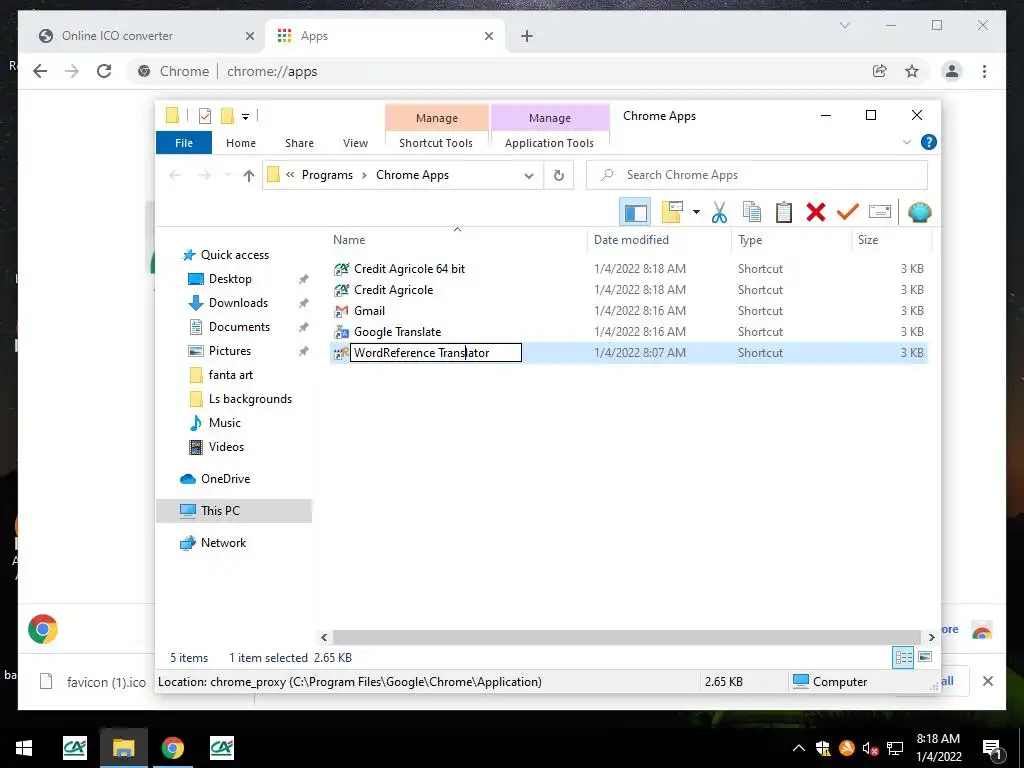Open a new Chrome tab
Image resolution: width=1024 pixels, height=768 pixels.
click(527, 36)
